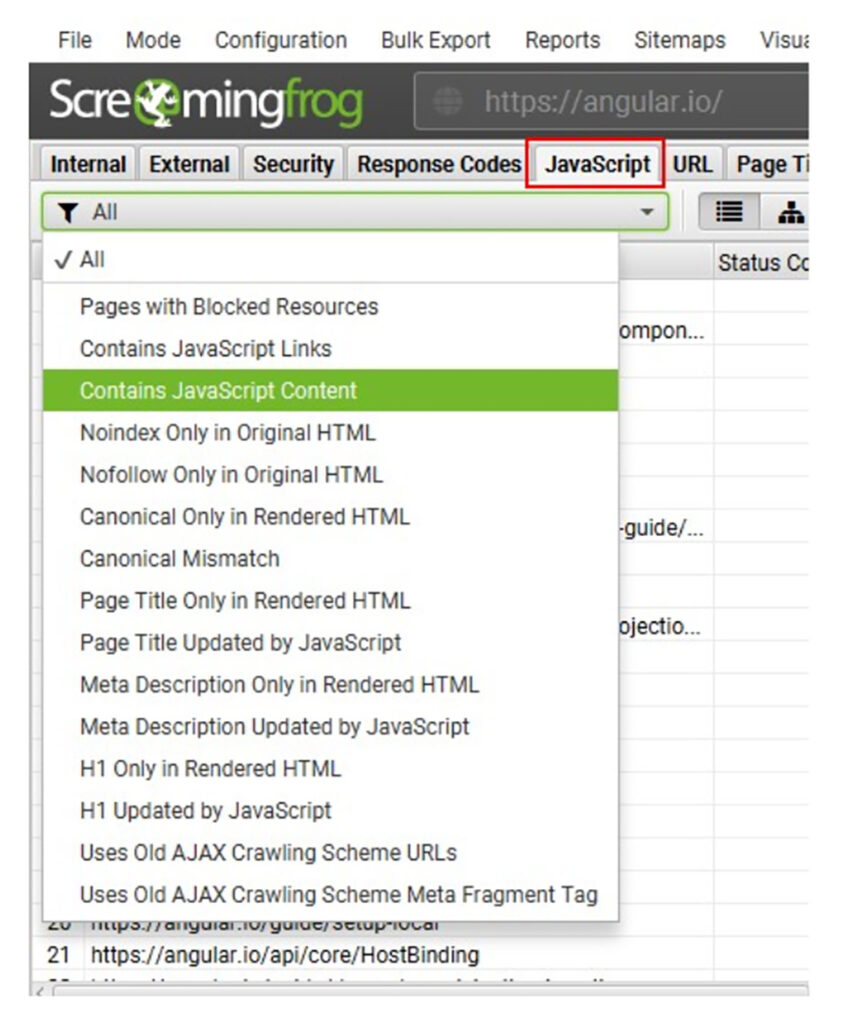865x1024 pixels.
Task: Open the Security tab
Action: click(292, 165)
